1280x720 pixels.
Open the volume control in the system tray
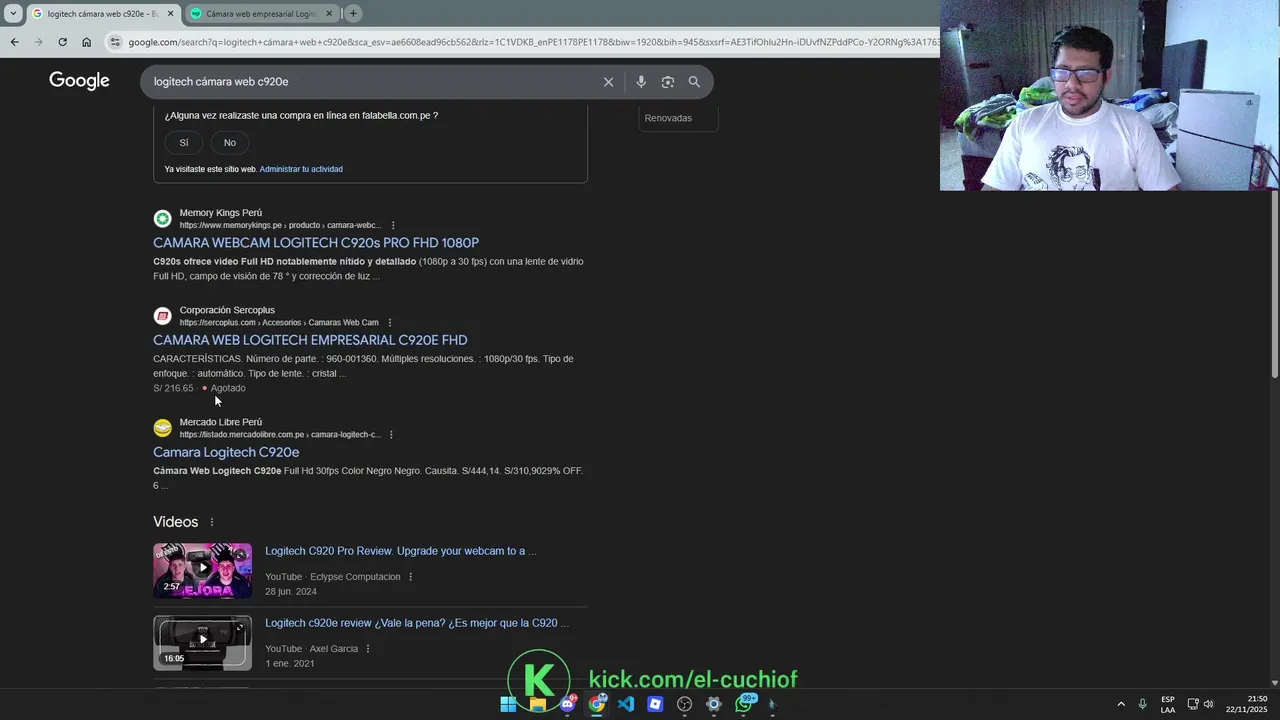pos(1209,704)
